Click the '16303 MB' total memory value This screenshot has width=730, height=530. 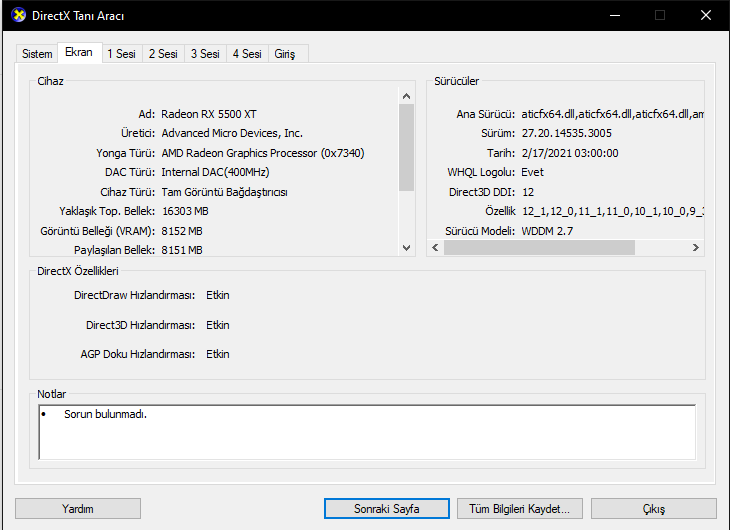(185, 211)
